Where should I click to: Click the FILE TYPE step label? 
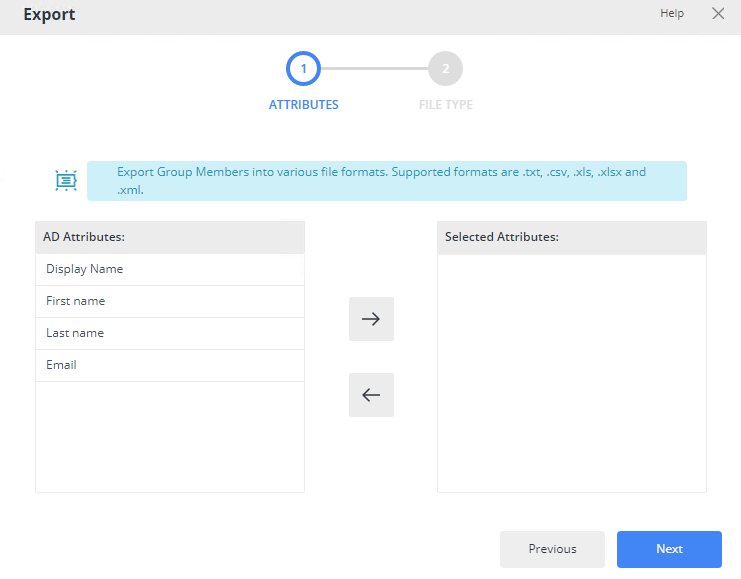click(446, 104)
